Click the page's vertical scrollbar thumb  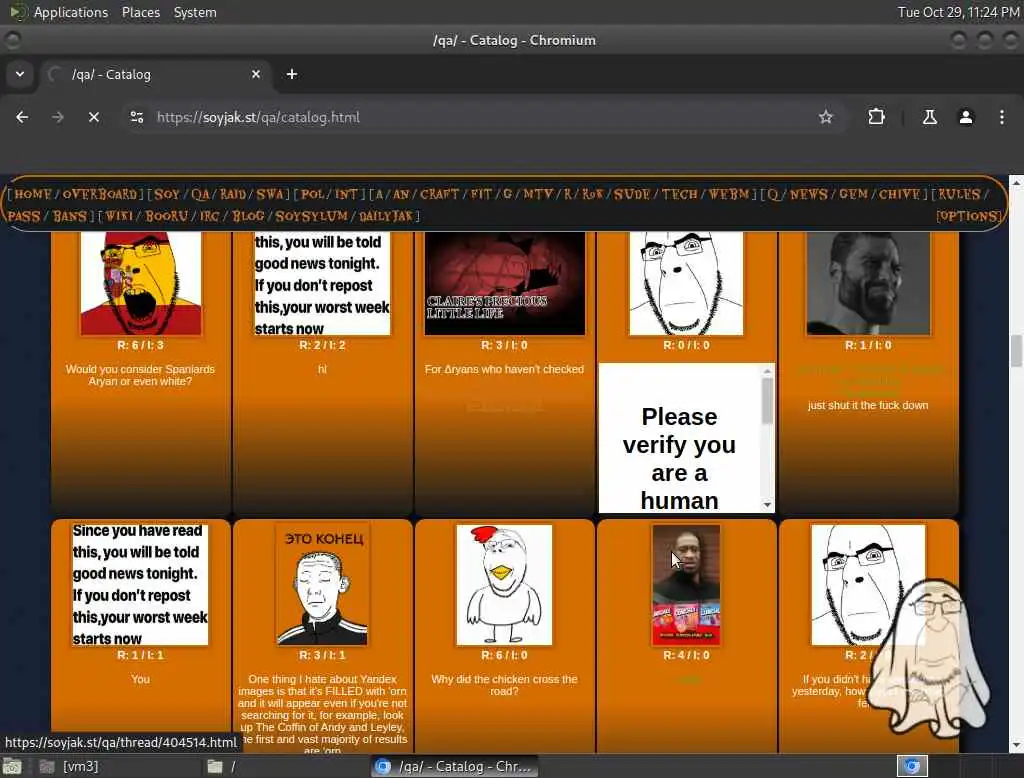click(1016, 351)
